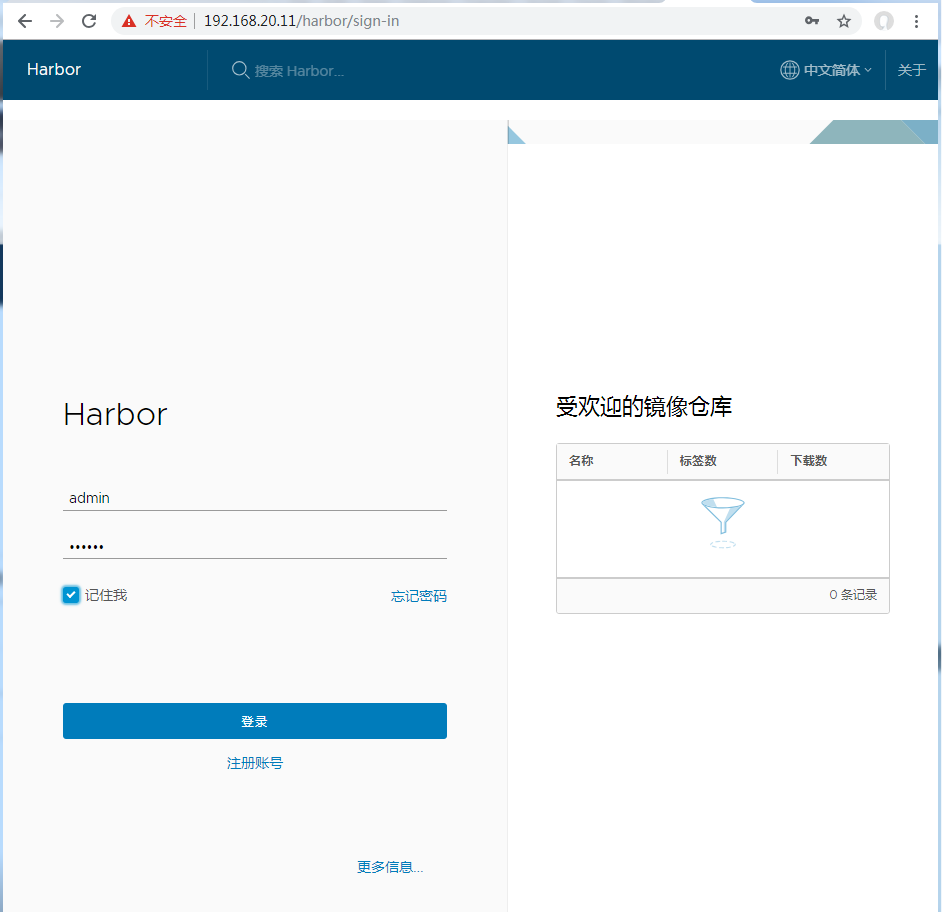Image resolution: width=942 pixels, height=912 pixels.
Task: Click the 受欢迎的镜像仓库 heading
Action: pyautogui.click(x=643, y=407)
